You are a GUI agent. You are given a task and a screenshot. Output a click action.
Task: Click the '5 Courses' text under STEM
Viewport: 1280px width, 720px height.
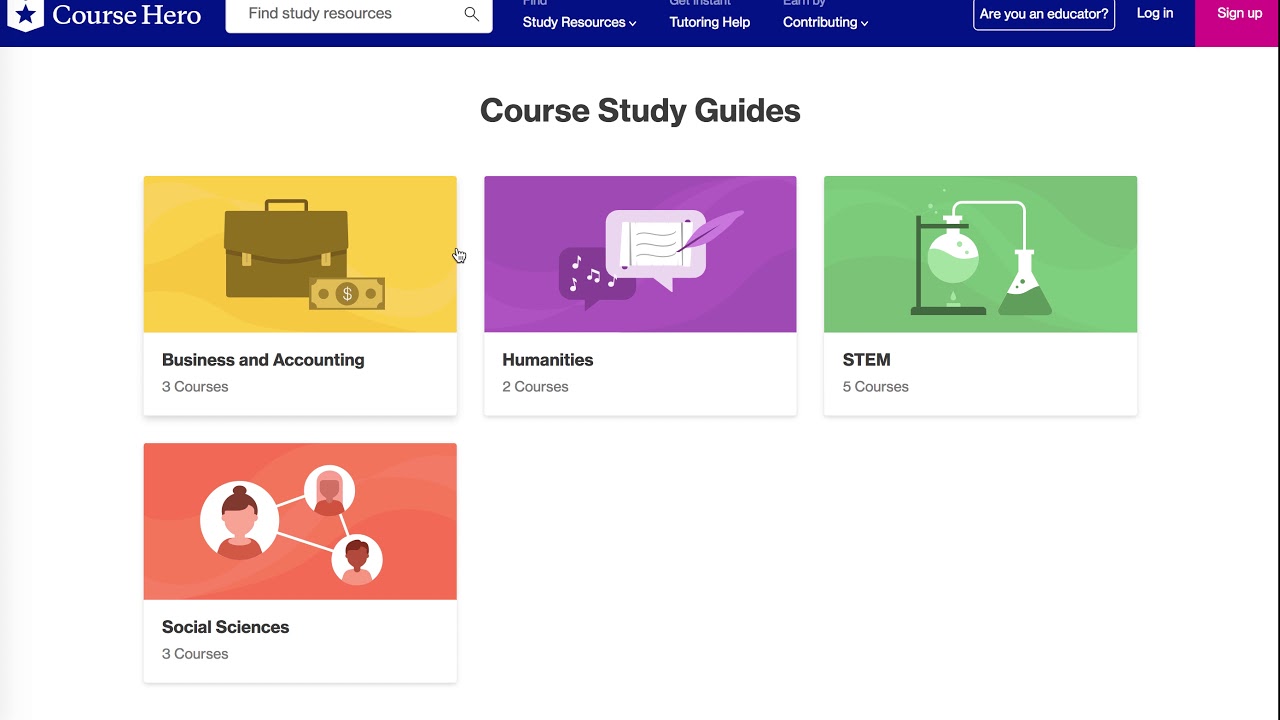[875, 387]
